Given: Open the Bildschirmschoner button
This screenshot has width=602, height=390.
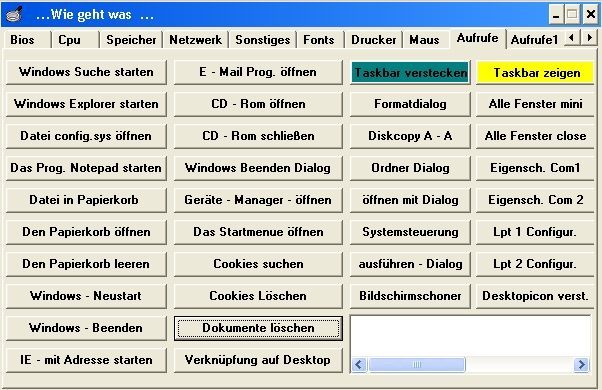Looking at the screenshot, I should (x=410, y=296).
